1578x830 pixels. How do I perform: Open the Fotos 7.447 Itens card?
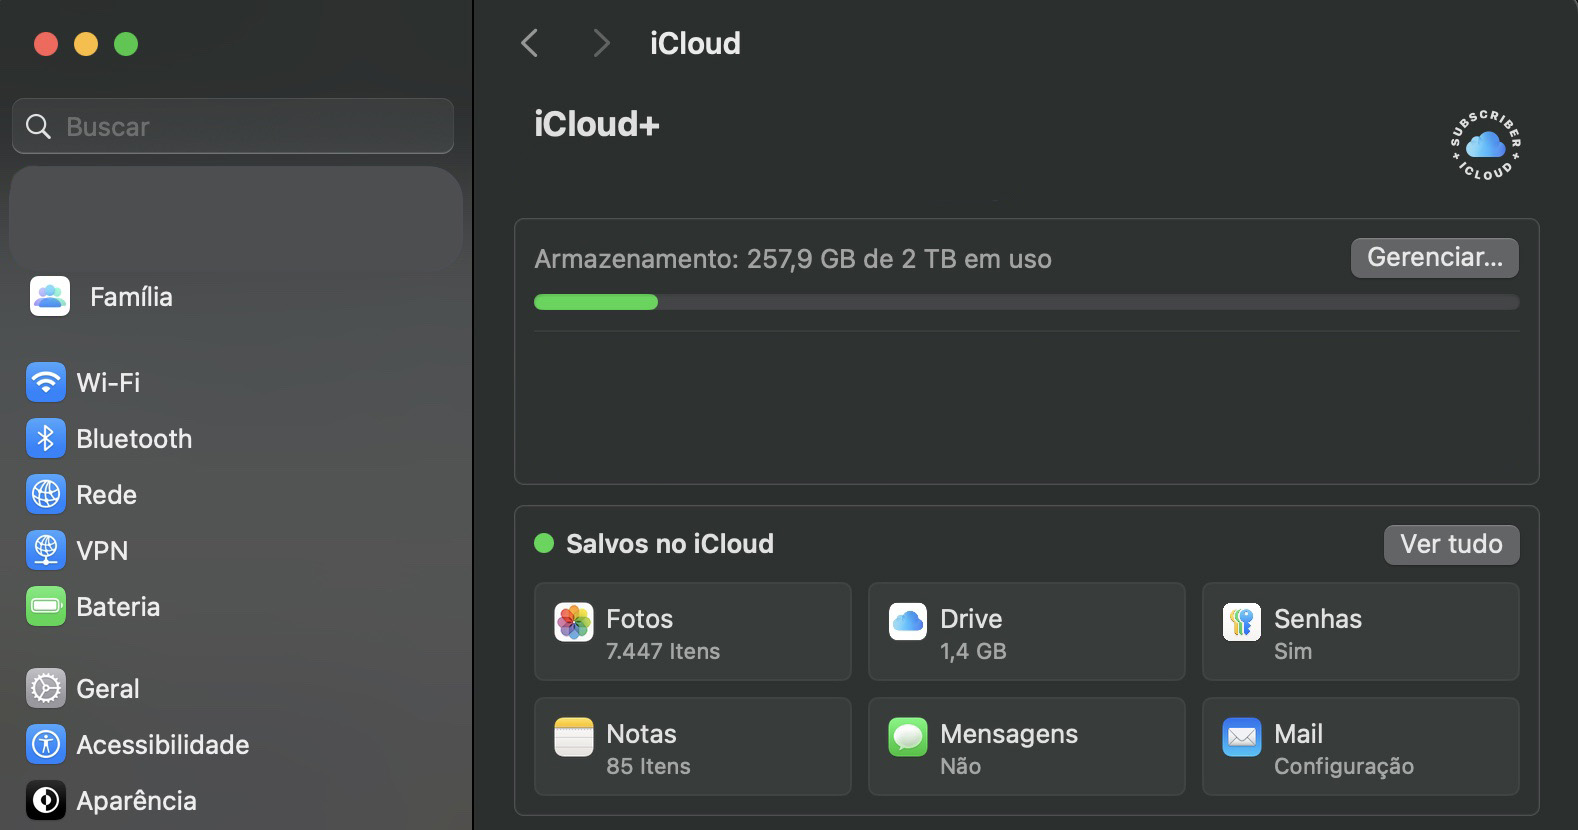(x=693, y=632)
